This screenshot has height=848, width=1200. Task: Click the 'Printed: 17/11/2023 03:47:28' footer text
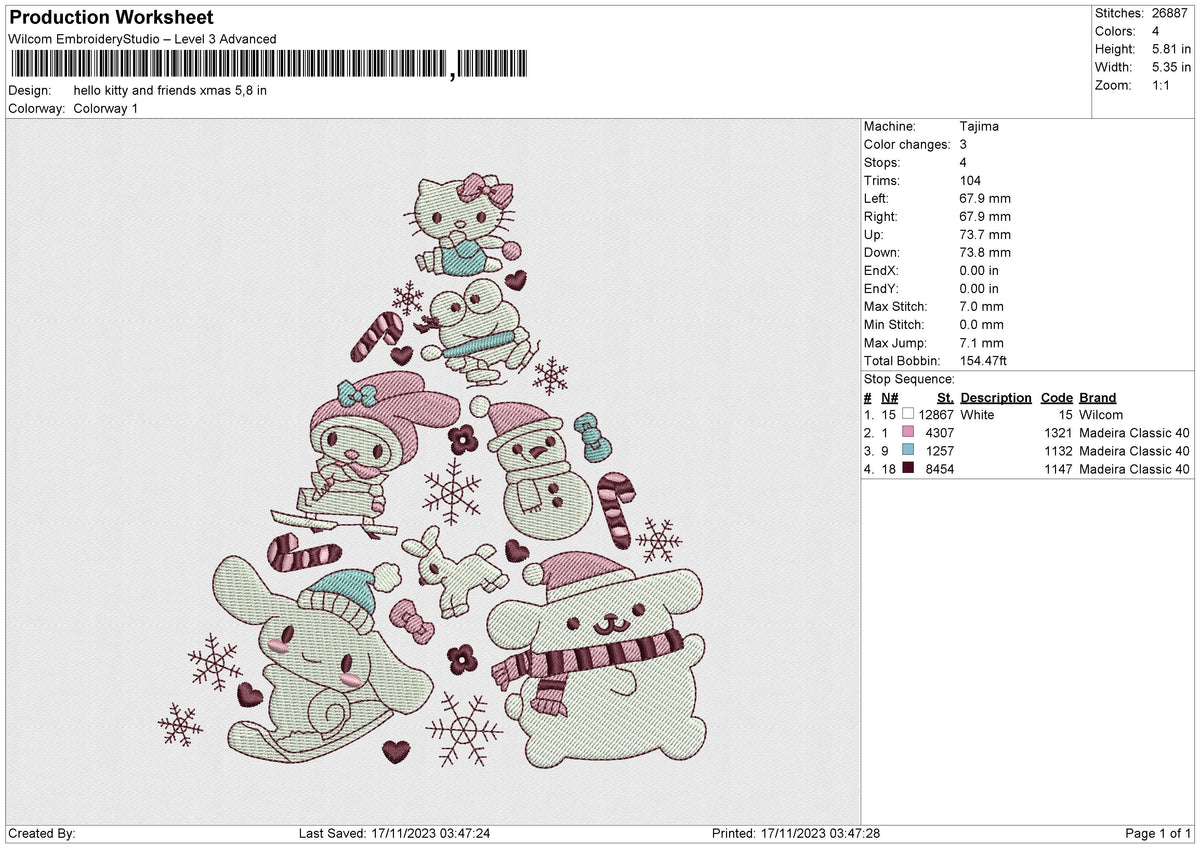[796, 833]
